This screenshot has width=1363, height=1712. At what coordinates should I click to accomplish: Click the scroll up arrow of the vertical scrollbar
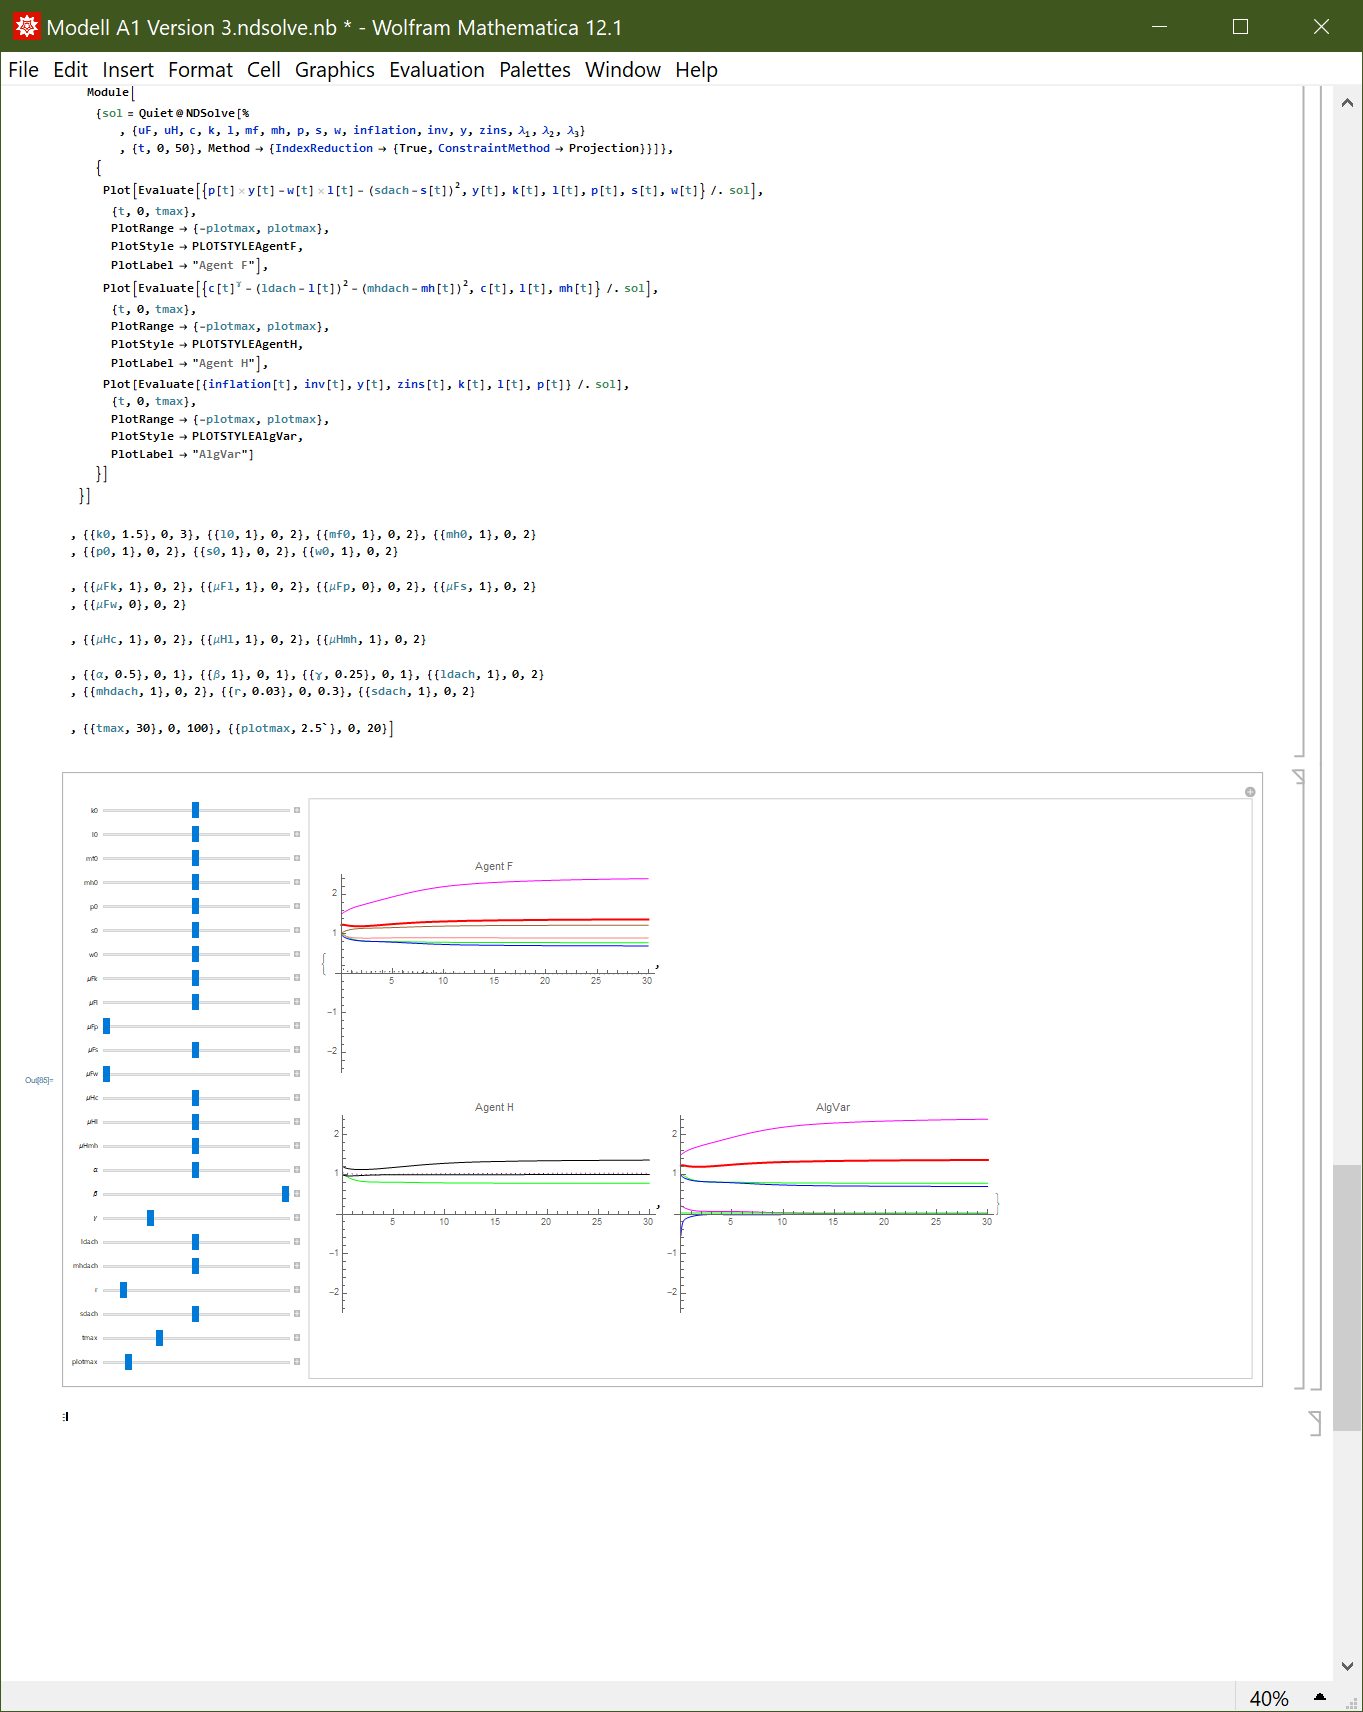(x=1347, y=102)
